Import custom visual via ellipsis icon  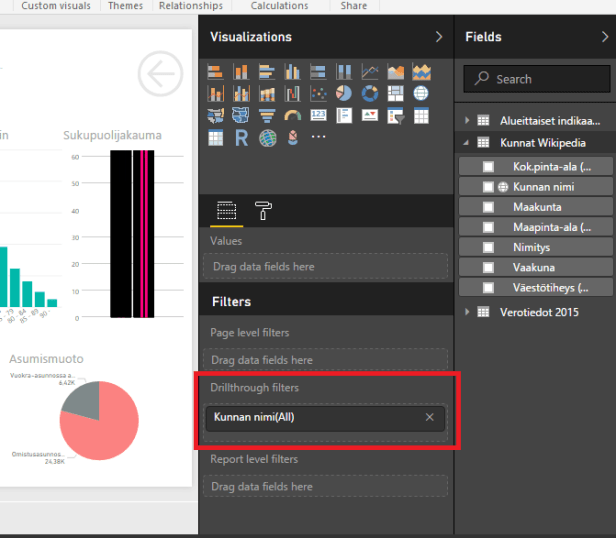point(318,138)
